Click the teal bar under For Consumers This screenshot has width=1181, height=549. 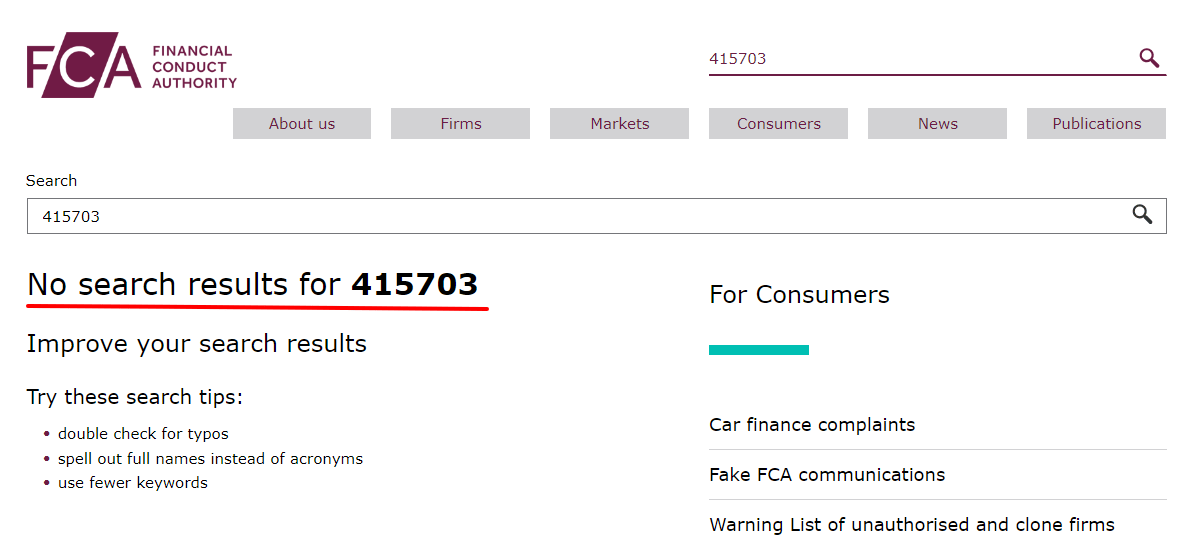pyautogui.click(x=758, y=350)
